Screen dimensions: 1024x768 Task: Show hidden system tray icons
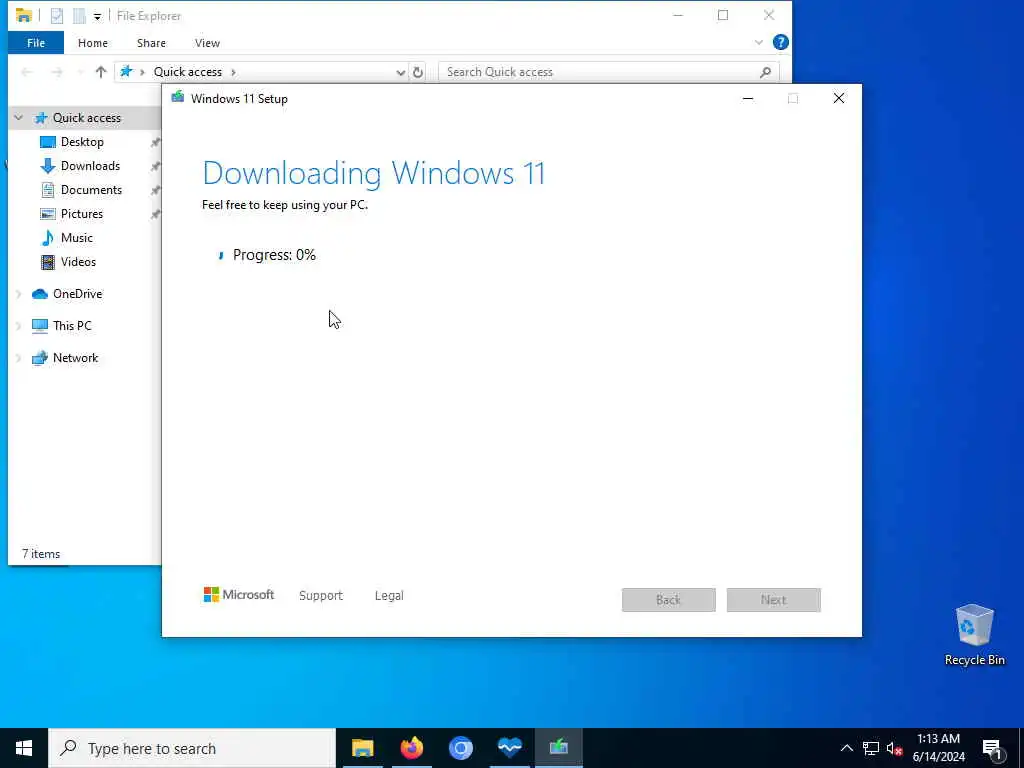click(846, 748)
